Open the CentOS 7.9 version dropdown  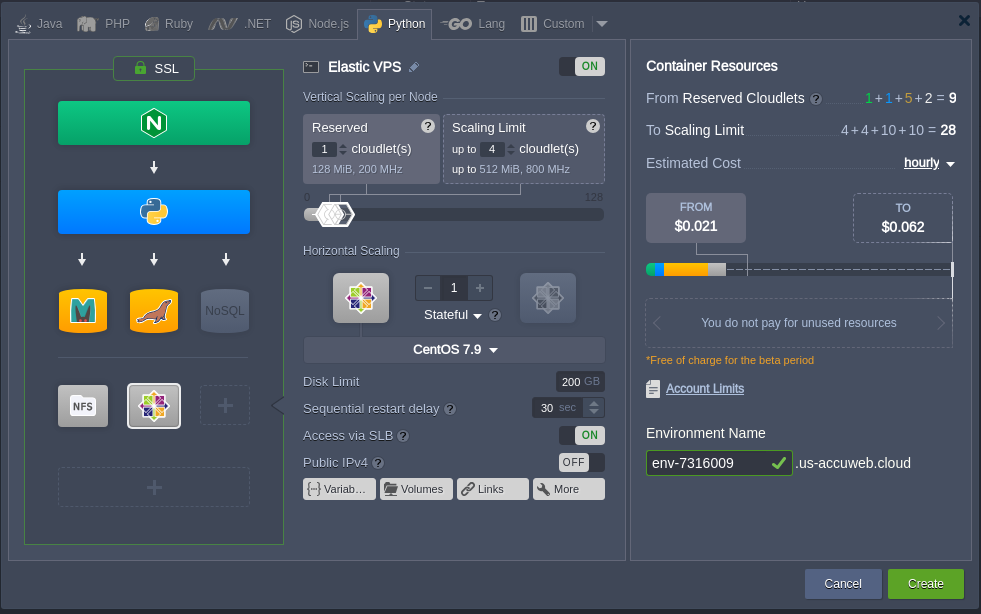coord(454,350)
